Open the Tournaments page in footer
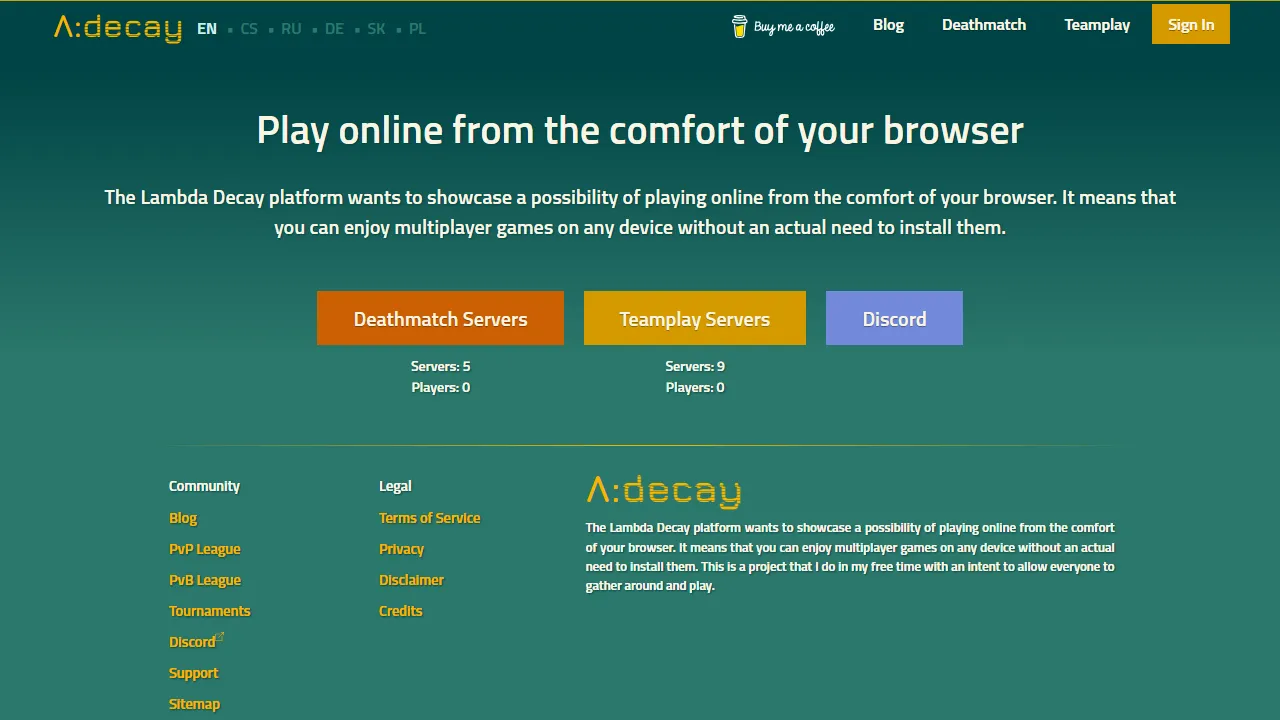 pos(210,610)
